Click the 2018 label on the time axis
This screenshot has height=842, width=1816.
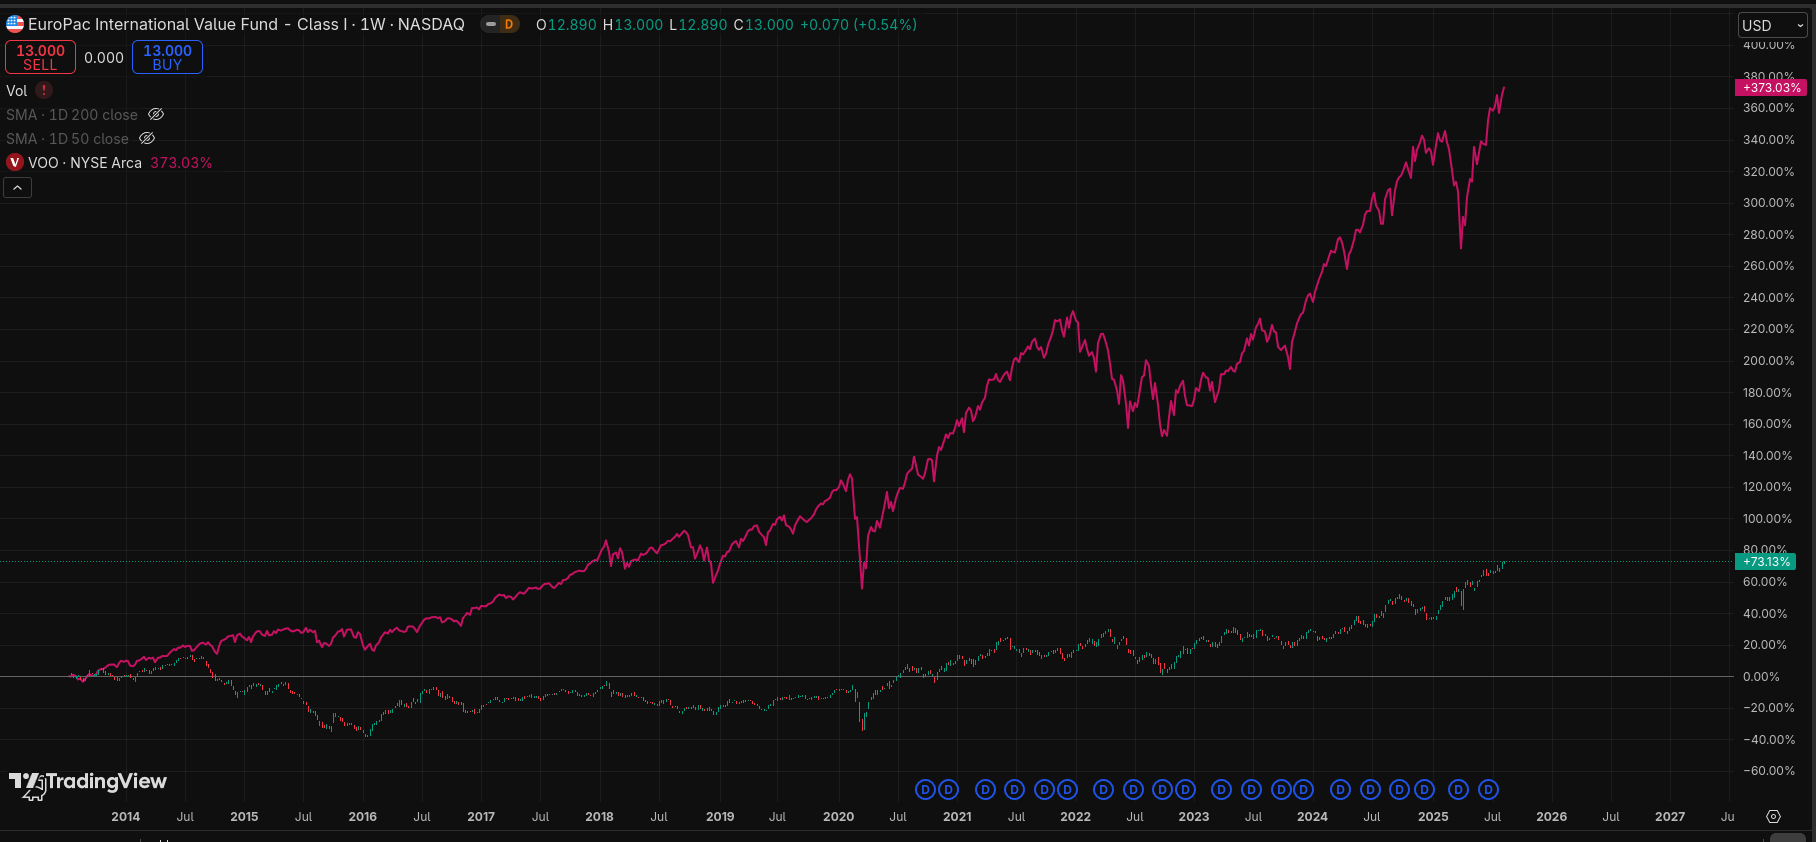(x=600, y=816)
